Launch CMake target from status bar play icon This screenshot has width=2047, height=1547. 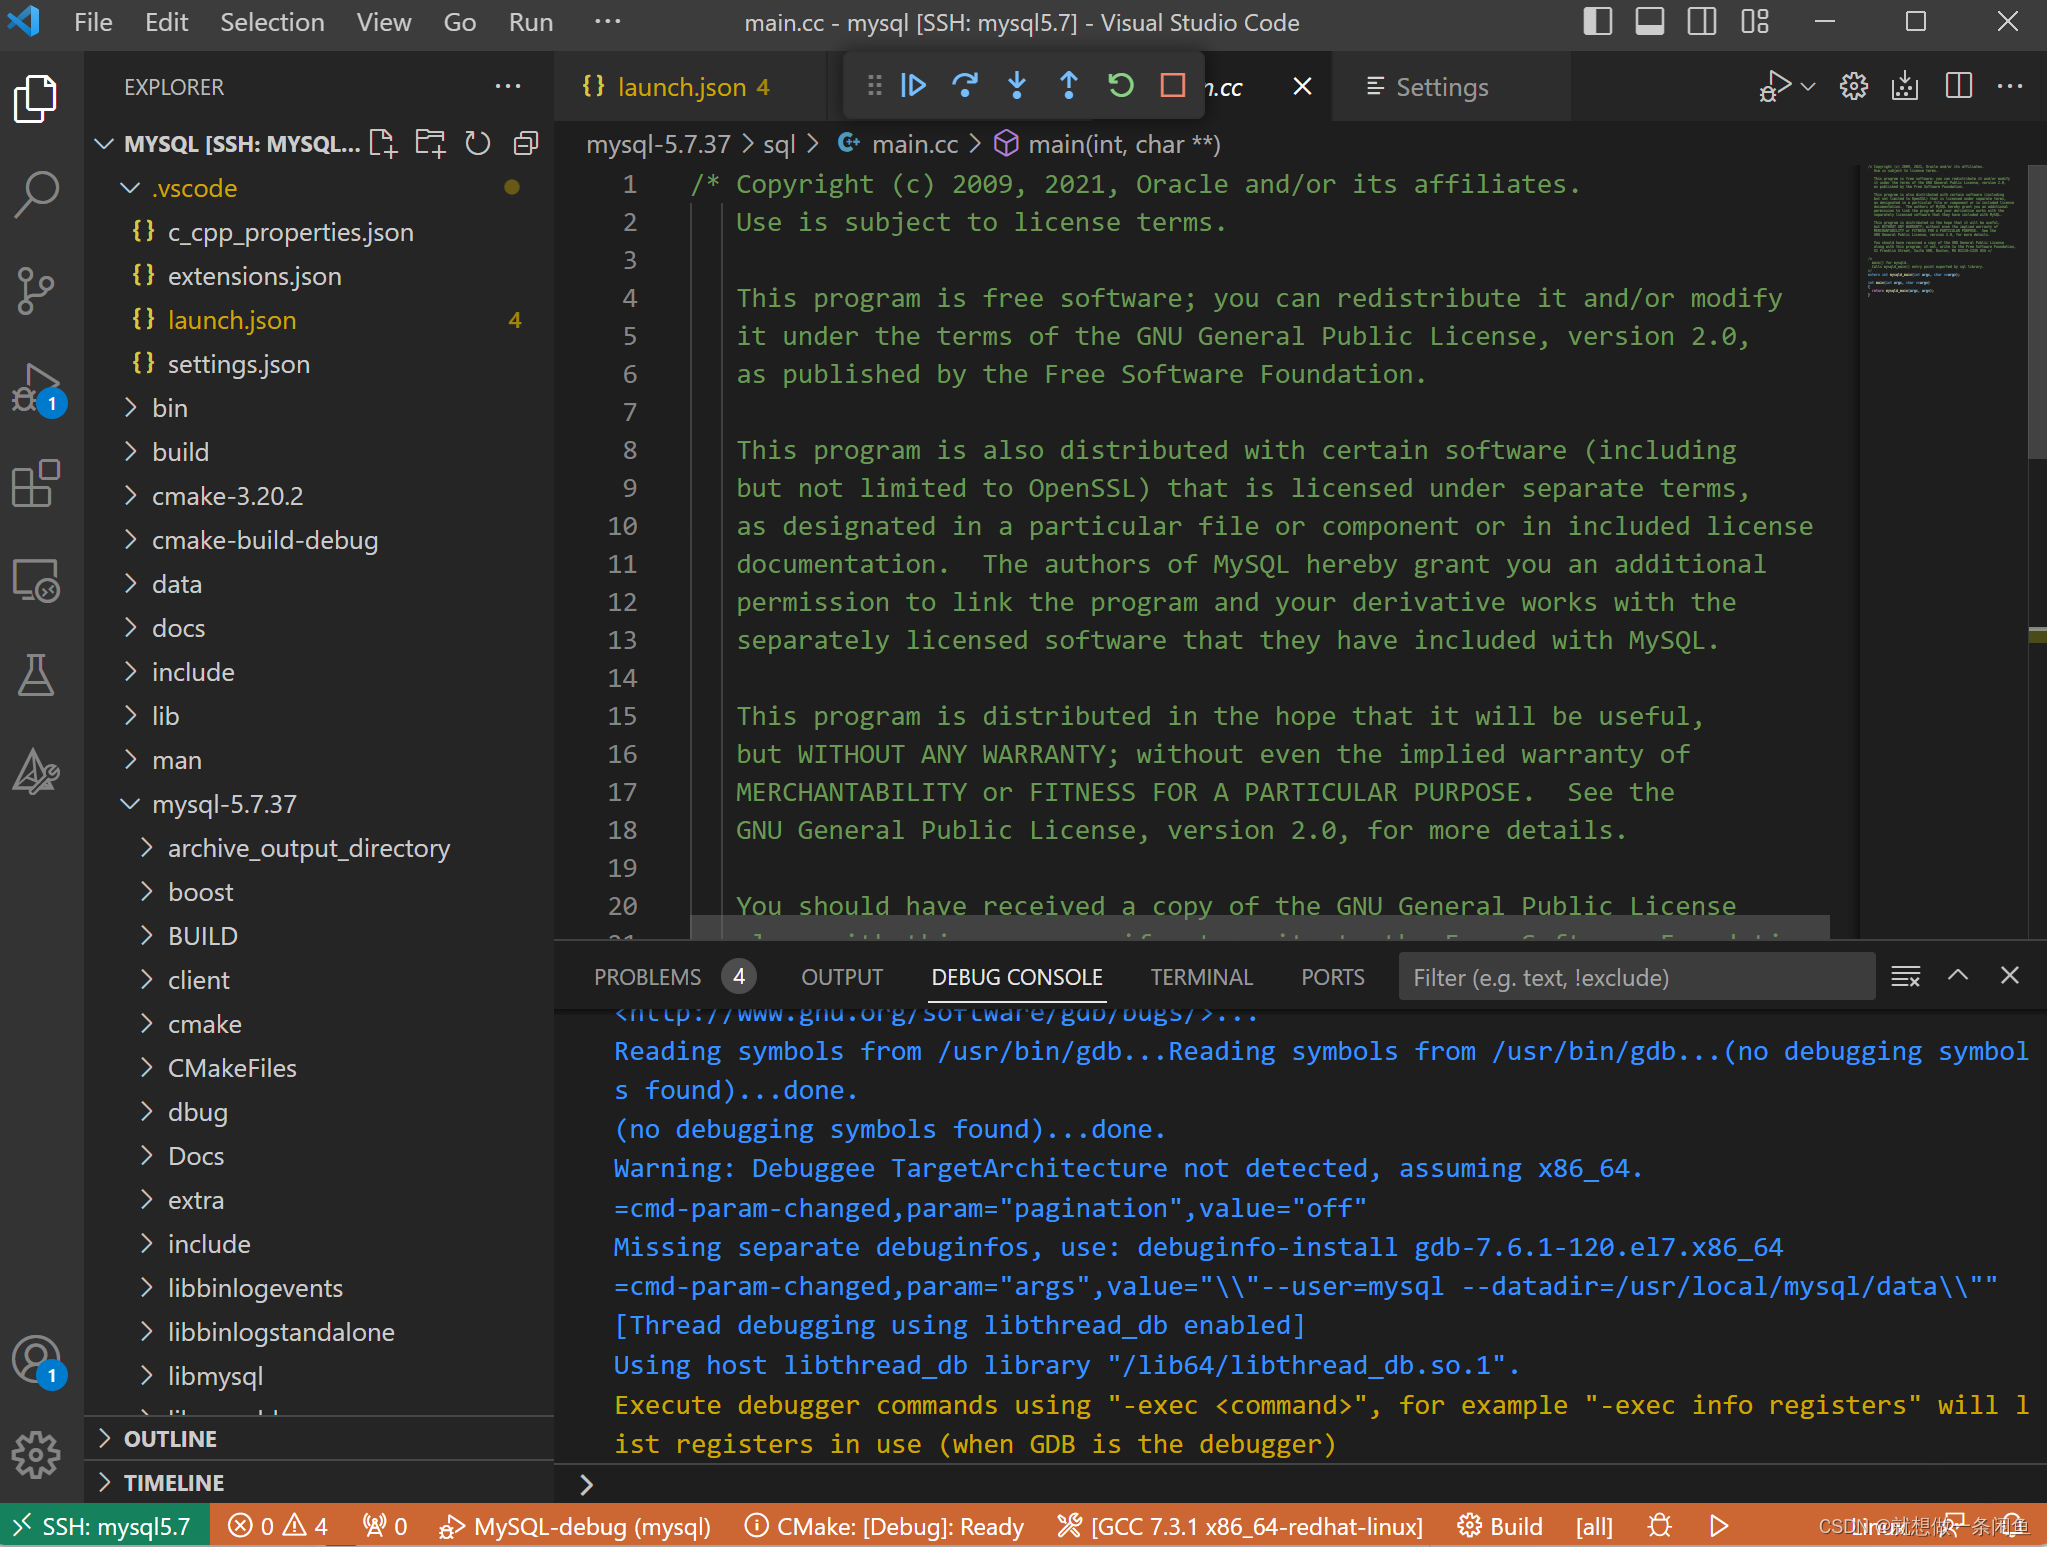point(1719,1526)
